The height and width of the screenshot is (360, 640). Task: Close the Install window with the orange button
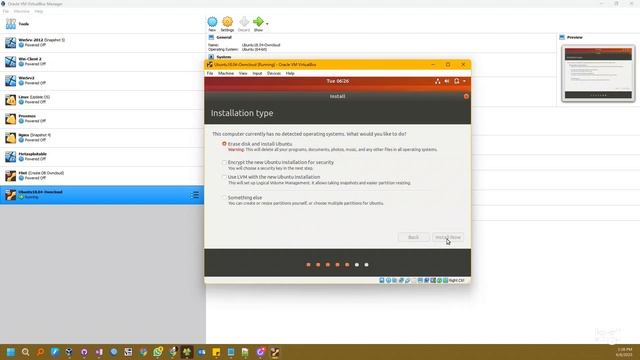point(466,96)
